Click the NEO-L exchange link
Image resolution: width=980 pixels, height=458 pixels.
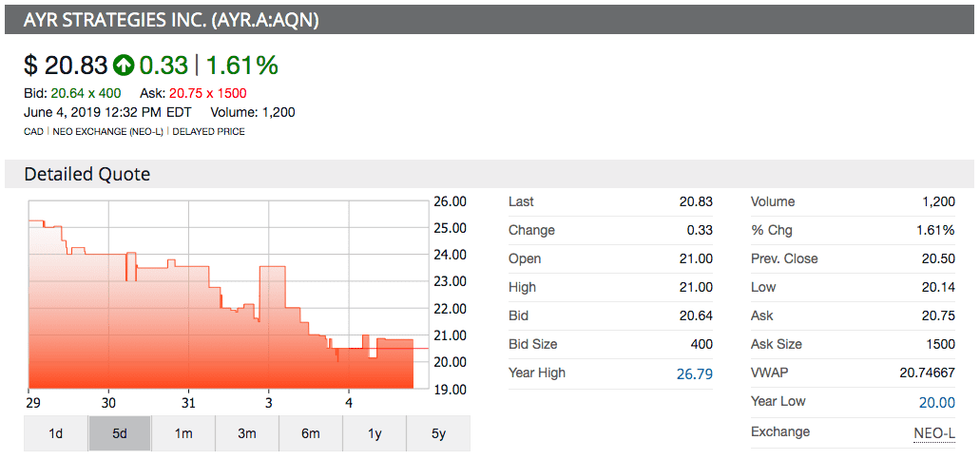[x=934, y=432]
